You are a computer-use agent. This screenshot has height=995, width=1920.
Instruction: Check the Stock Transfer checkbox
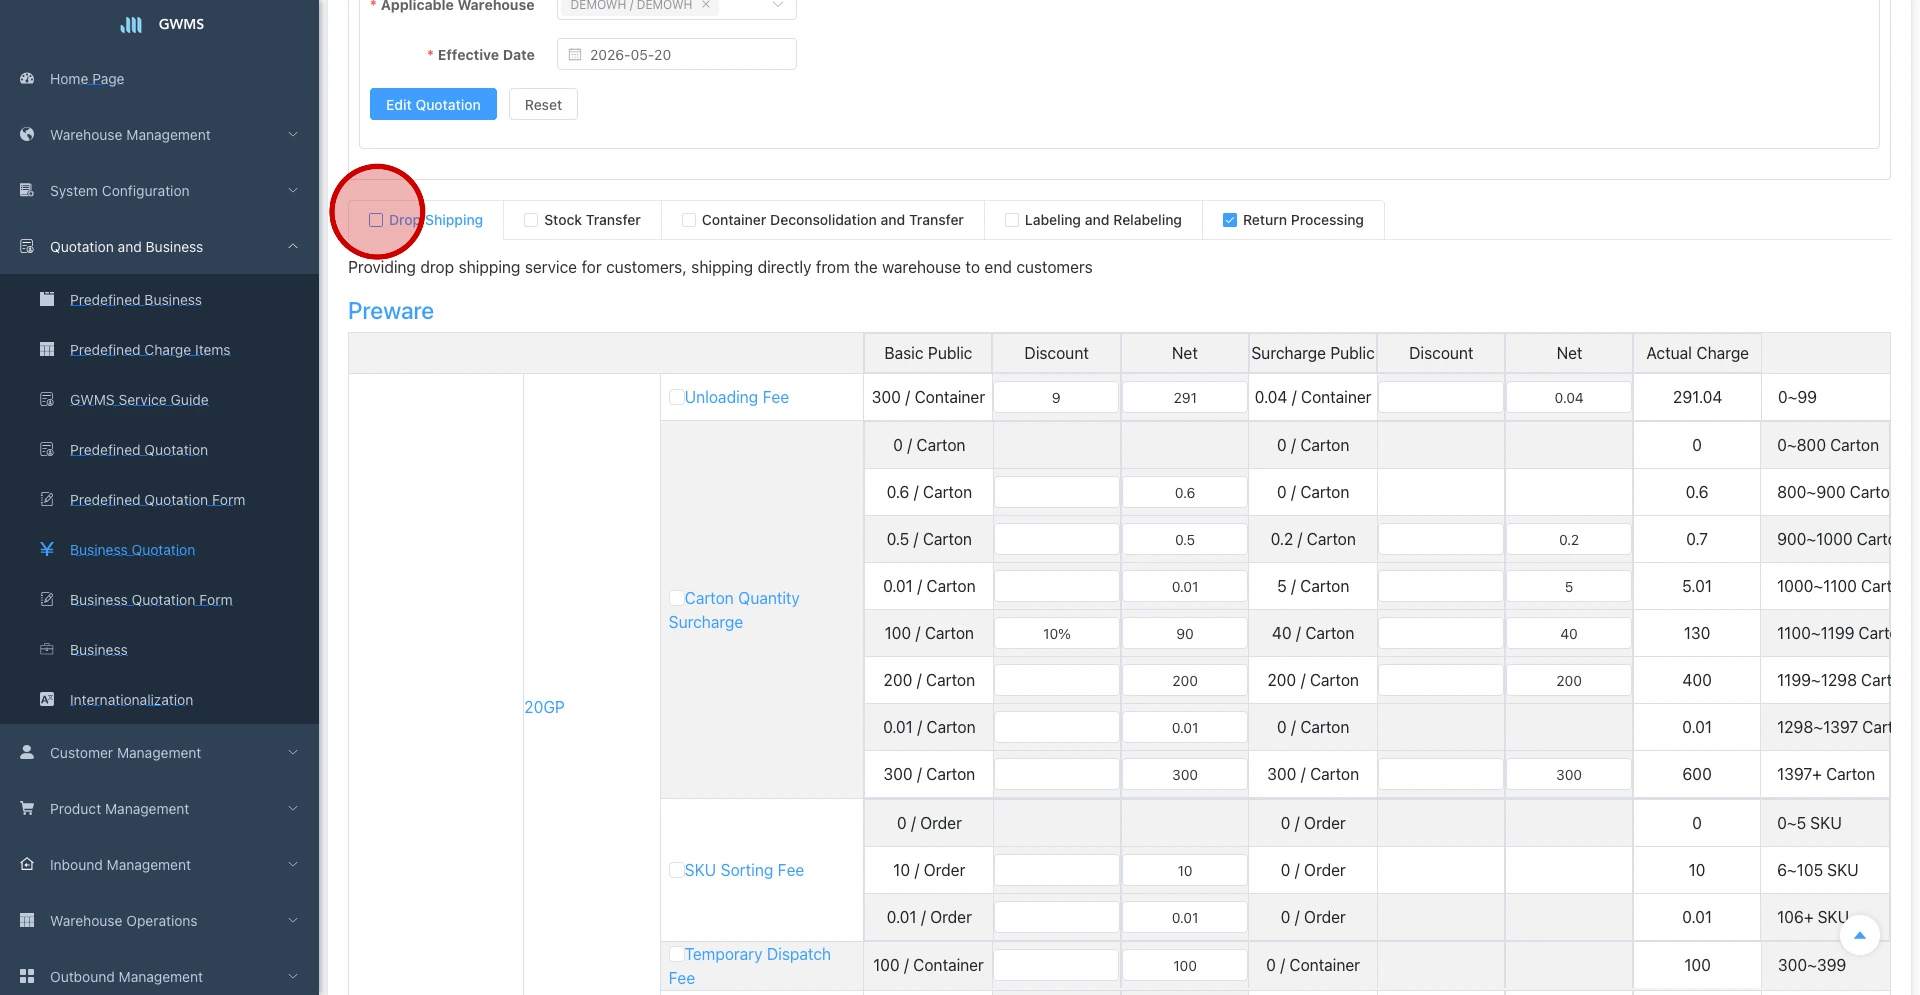click(x=531, y=220)
